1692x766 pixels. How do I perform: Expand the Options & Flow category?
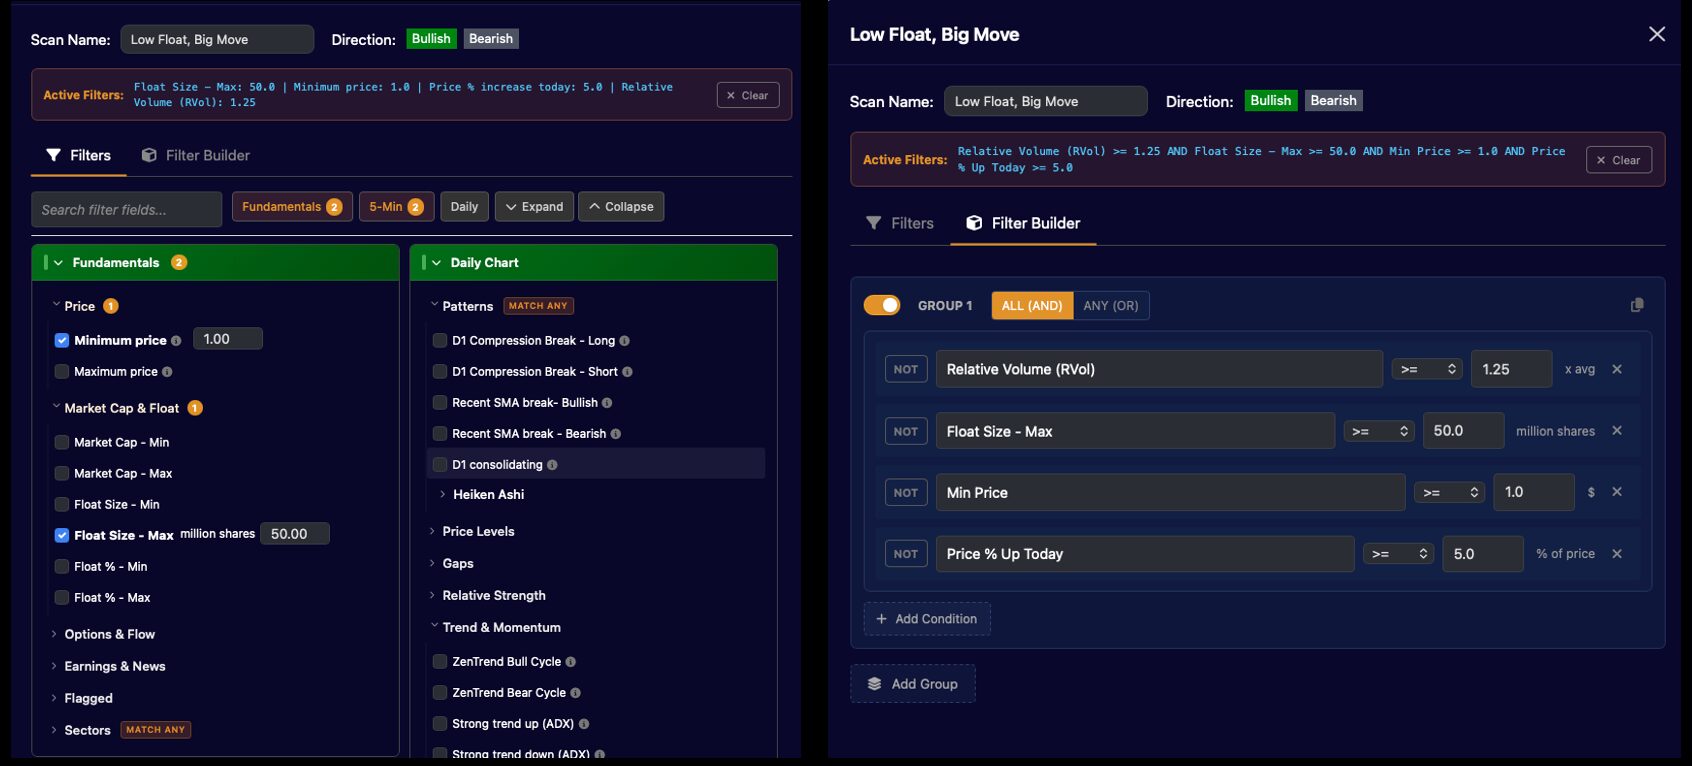click(x=109, y=634)
